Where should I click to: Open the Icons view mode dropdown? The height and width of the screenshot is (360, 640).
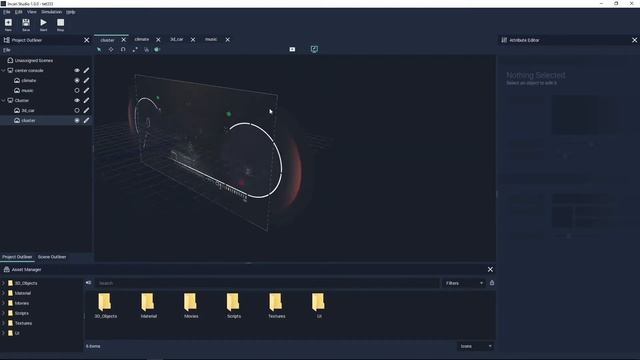(x=476, y=346)
